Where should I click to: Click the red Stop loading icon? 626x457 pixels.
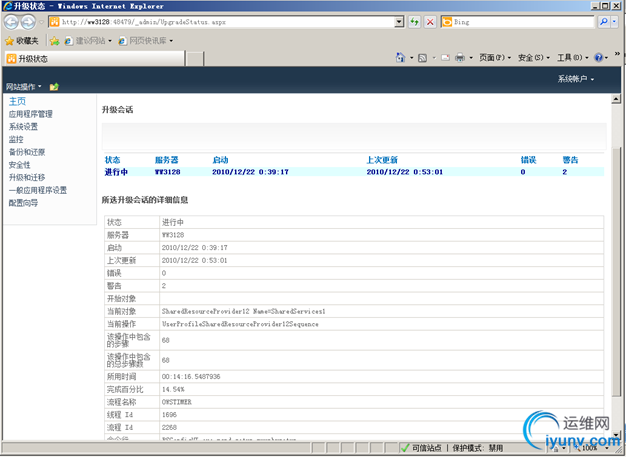pyautogui.click(x=430, y=22)
